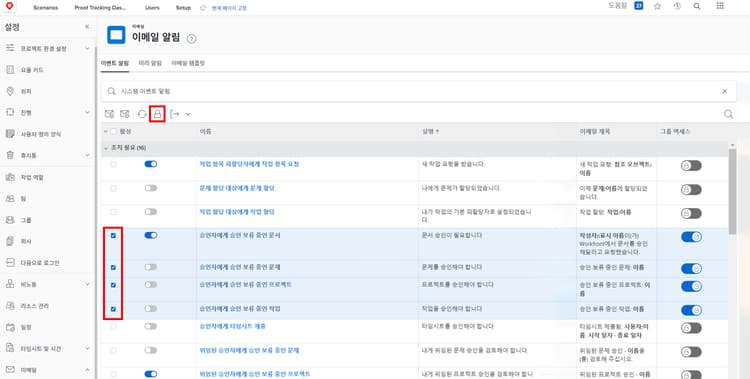Image resolution: width=750 pixels, height=379 pixels.
Task: Open Users in top navigation
Action: [152, 8]
